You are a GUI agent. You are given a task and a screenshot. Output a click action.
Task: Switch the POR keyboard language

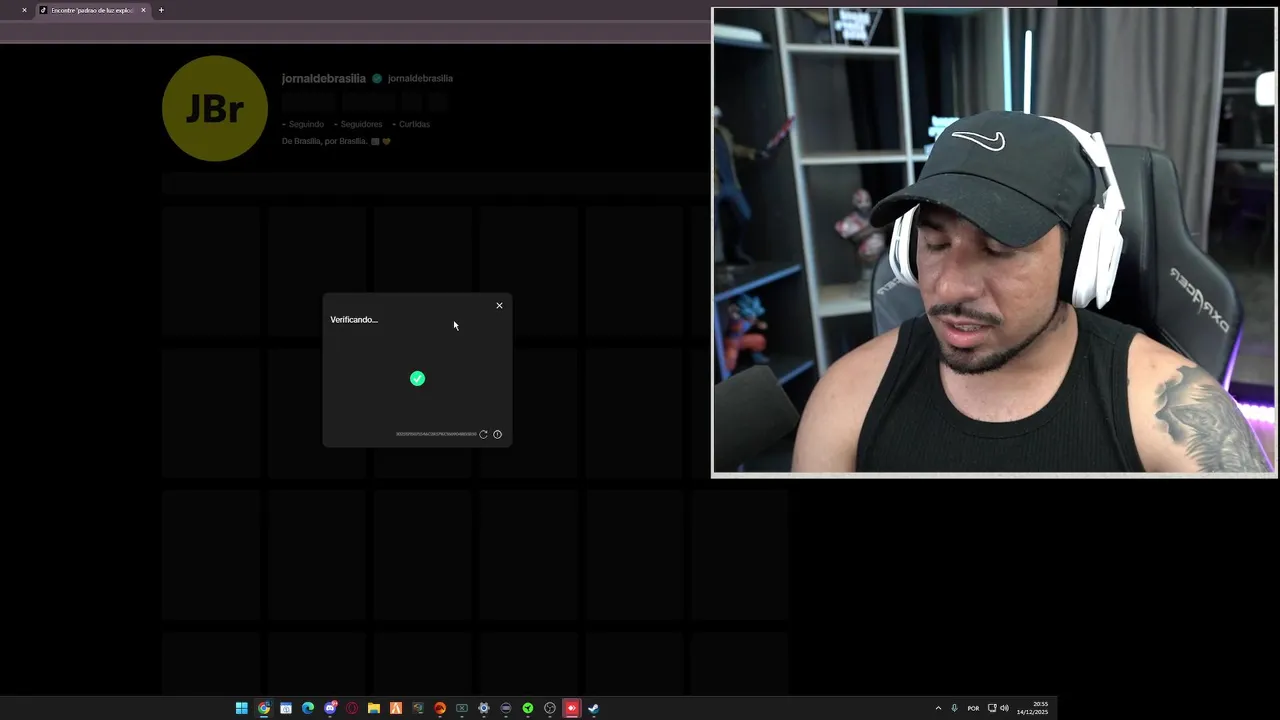point(973,708)
